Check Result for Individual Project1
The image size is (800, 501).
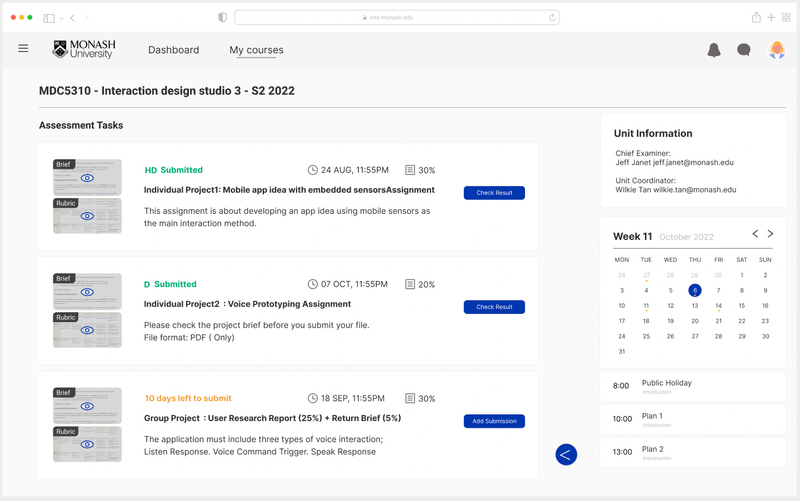point(494,193)
